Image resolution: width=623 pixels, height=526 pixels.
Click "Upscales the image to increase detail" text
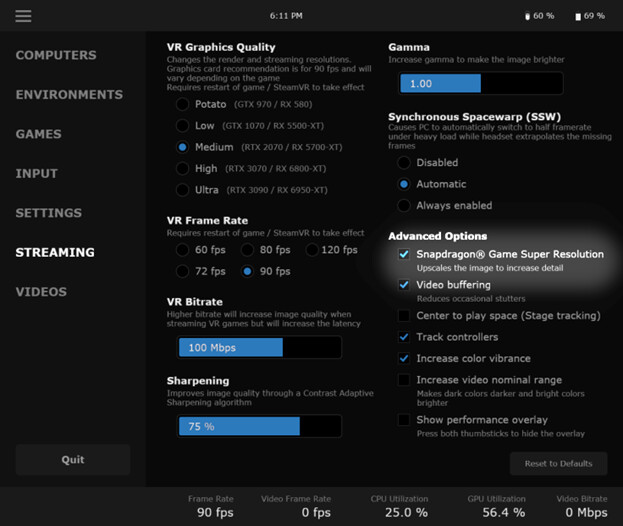pos(490,268)
